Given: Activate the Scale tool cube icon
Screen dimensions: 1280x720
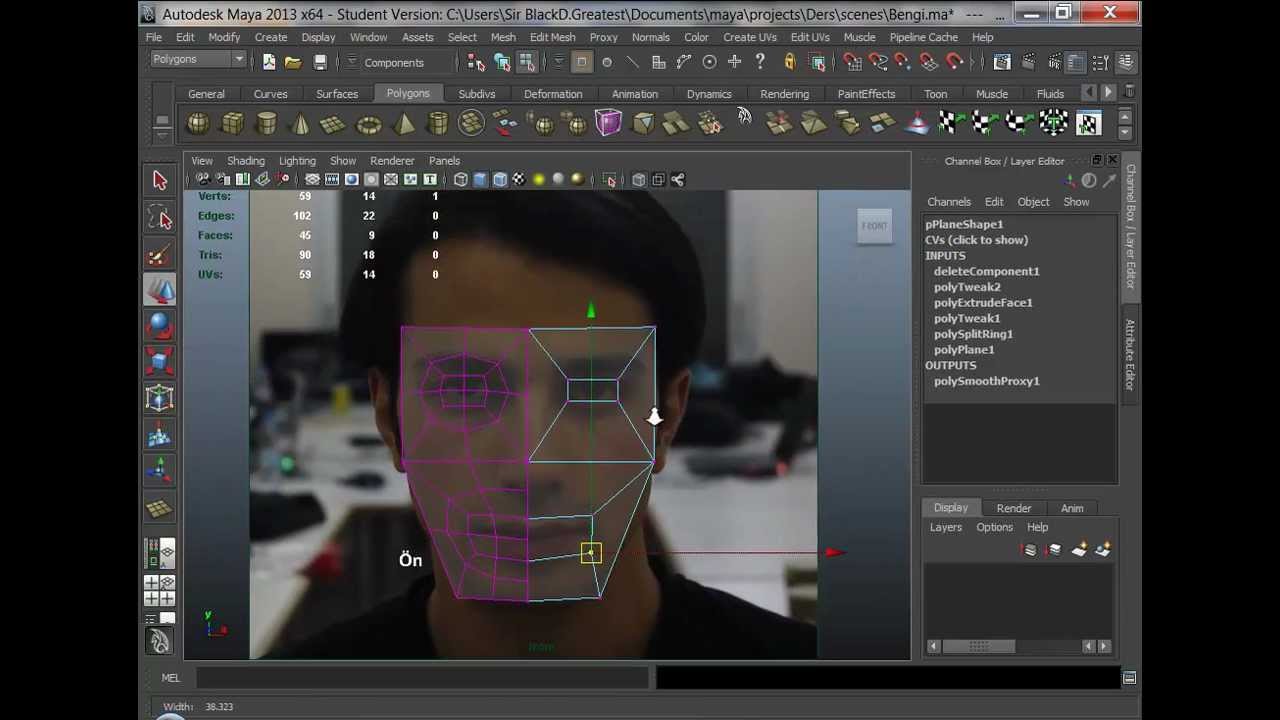Looking at the screenshot, I should click(160, 362).
